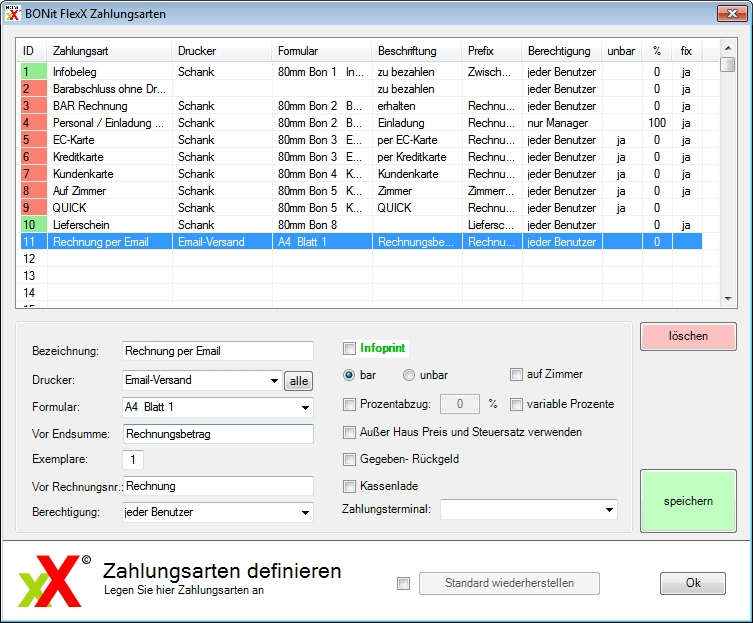Image resolution: width=753 pixels, height=623 pixels.
Task: Click the Prozentabzug value field
Action: coord(460,404)
